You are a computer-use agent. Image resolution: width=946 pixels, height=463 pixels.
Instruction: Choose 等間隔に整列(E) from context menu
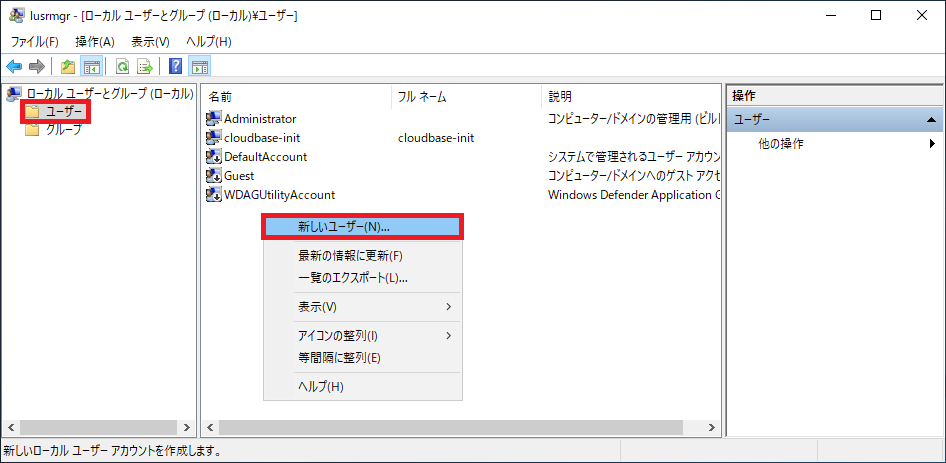click(x=363, y=358)
